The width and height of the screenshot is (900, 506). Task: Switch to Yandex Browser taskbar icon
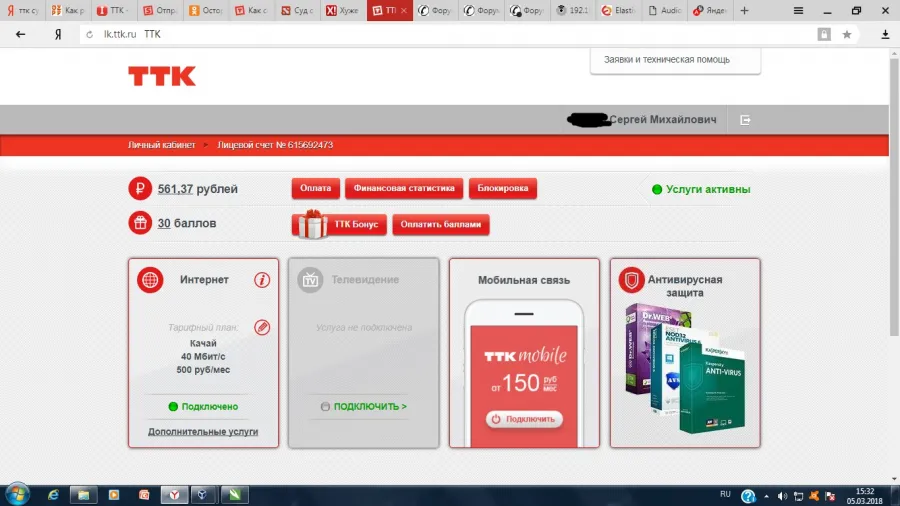(174, 495)
